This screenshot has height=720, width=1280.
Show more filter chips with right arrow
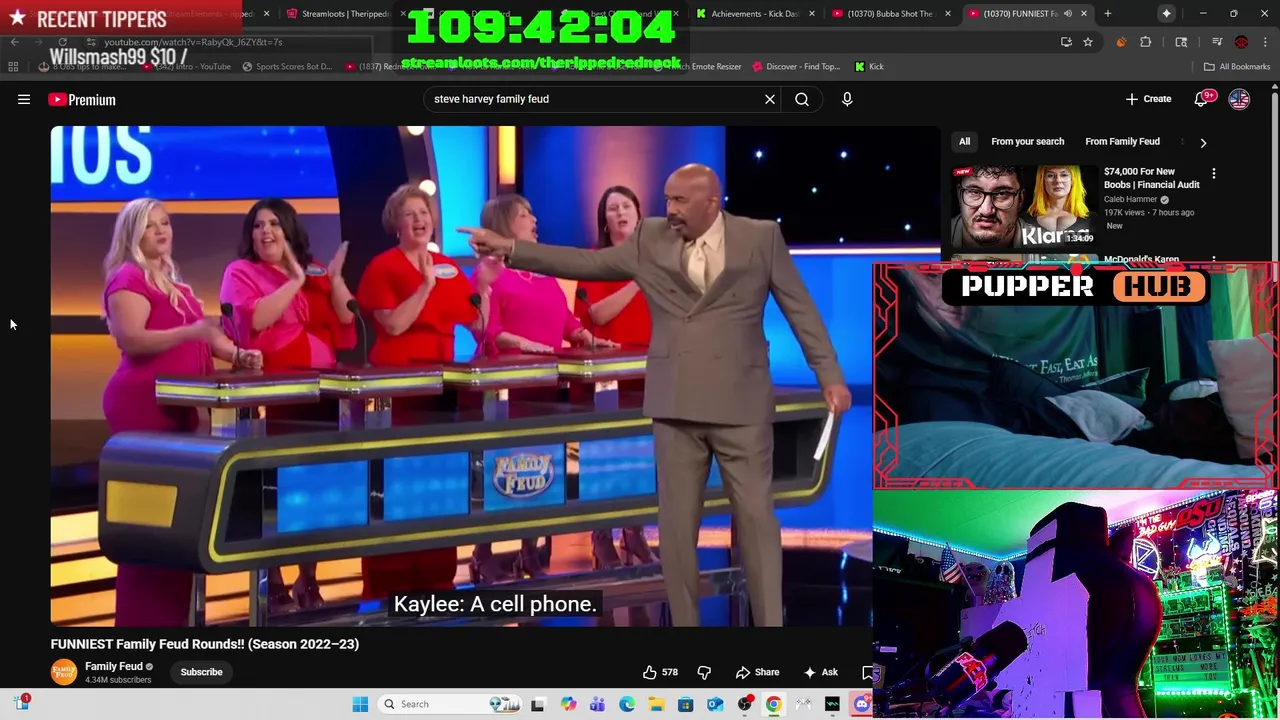[1203, 143]
